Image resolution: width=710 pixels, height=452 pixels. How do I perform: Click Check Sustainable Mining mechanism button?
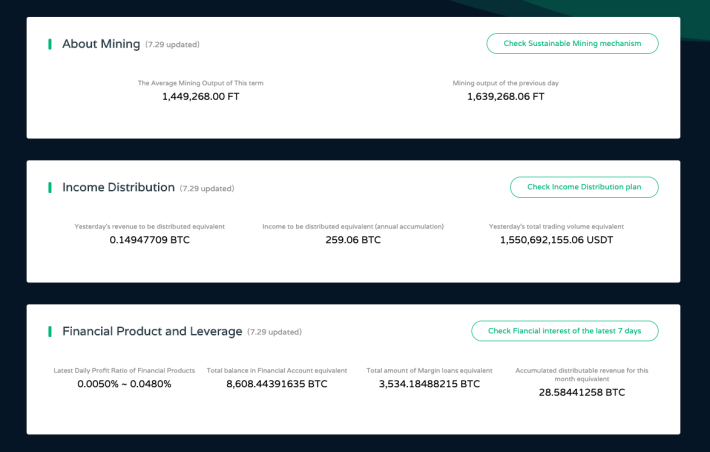(572, 43)
